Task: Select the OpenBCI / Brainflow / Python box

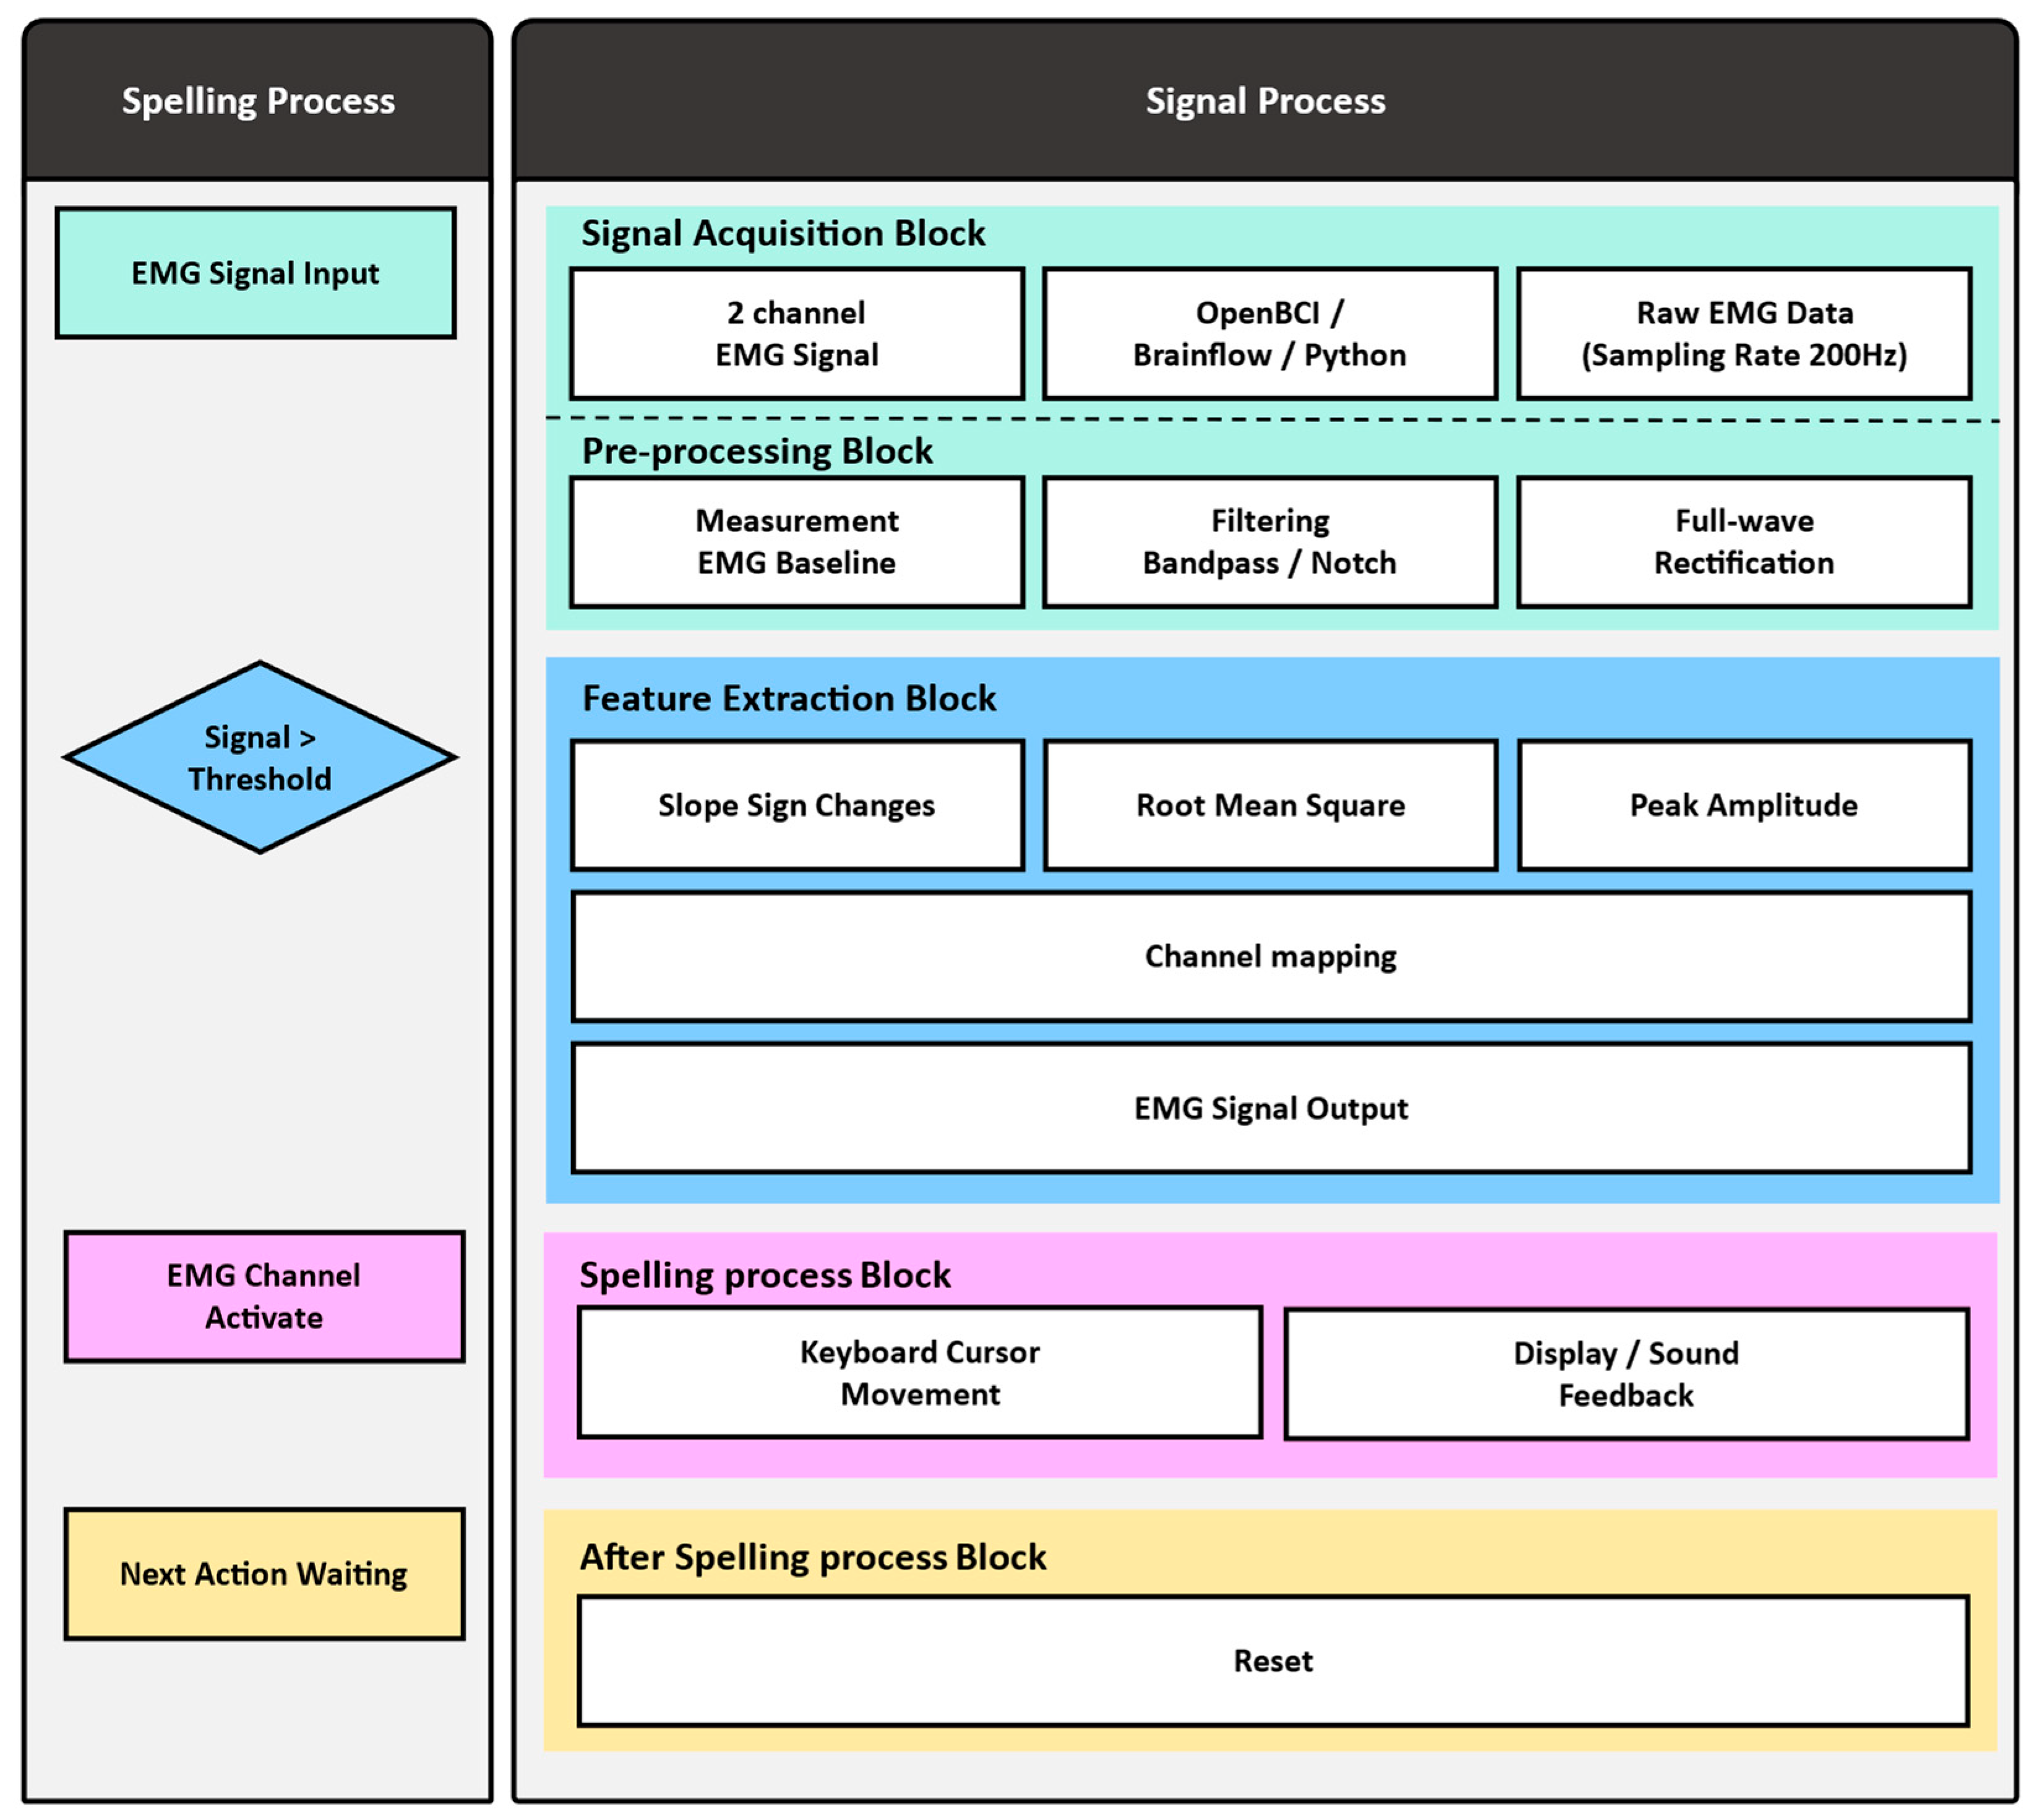Action: tap(1270, 333)
